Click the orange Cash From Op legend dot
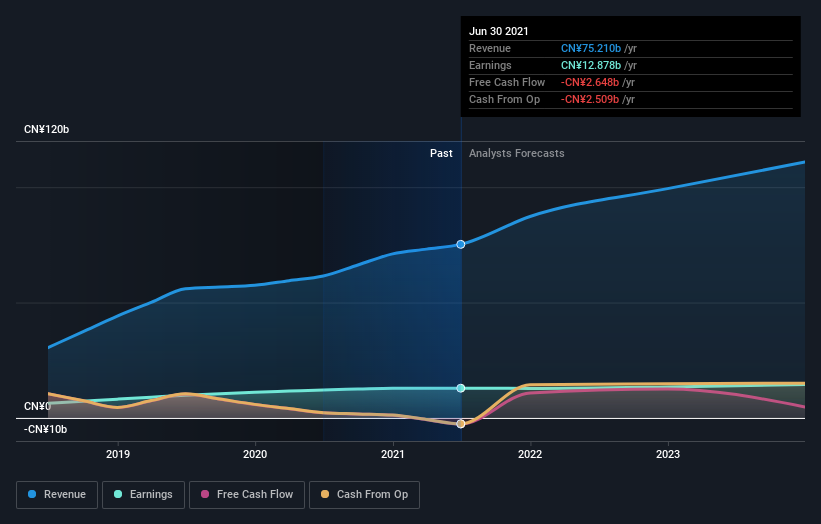 [325, 494]
